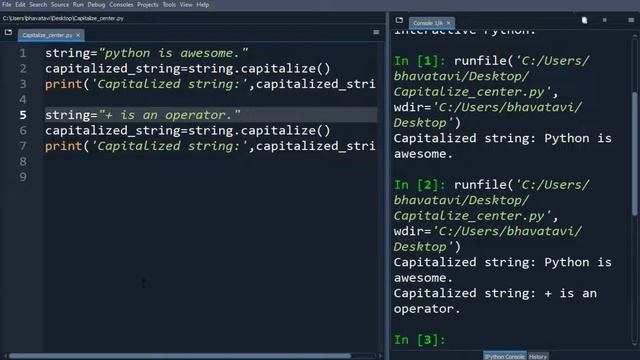Click the editor scroll right arrow
The width and height of the screenshot is (640, 360).
380,356
